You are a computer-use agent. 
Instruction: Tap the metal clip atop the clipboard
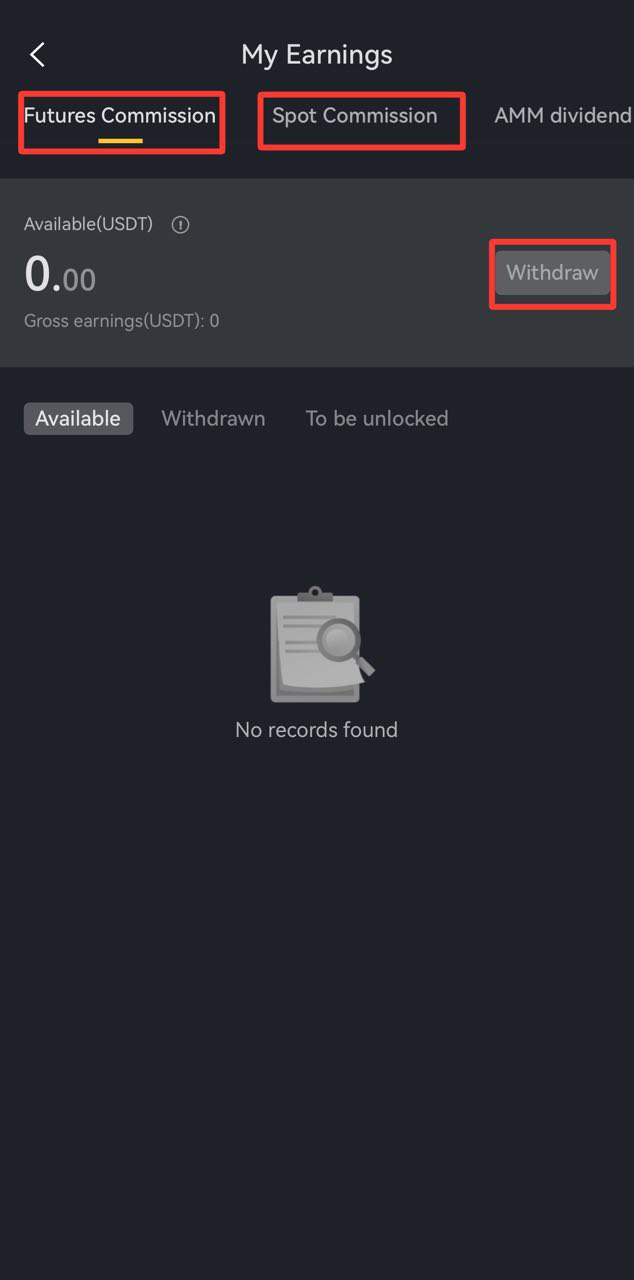[x=314, y=594]
